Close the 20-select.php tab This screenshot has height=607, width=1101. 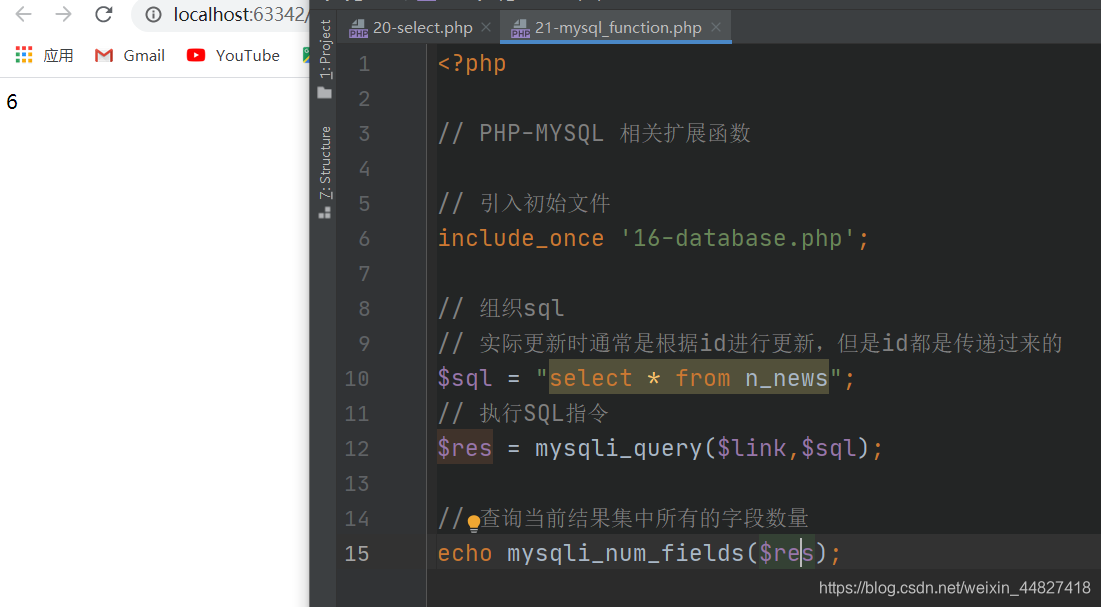(486, 27)
